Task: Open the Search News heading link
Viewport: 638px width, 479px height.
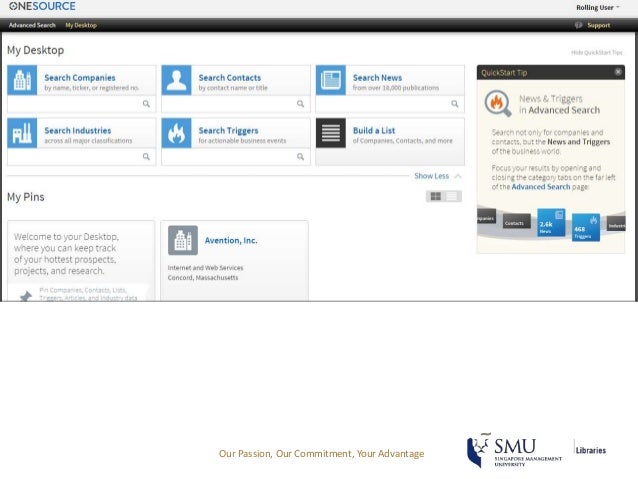Action: point(377,78)
